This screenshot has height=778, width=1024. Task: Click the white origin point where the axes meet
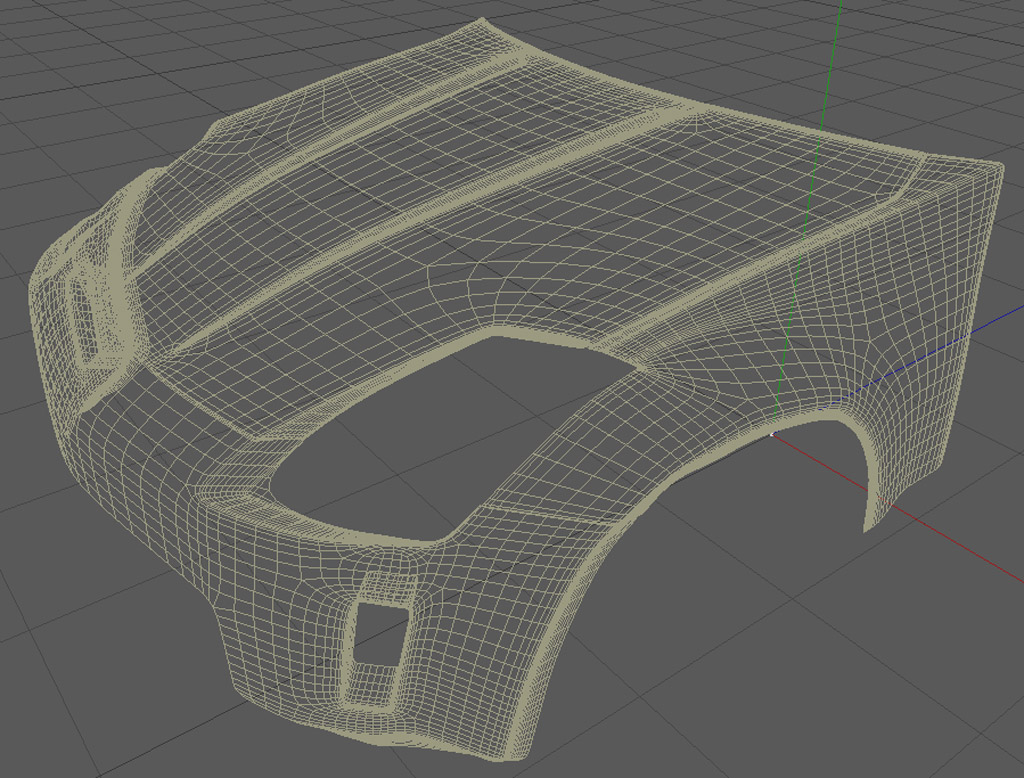pyautogui.click(x=772, y=434)
